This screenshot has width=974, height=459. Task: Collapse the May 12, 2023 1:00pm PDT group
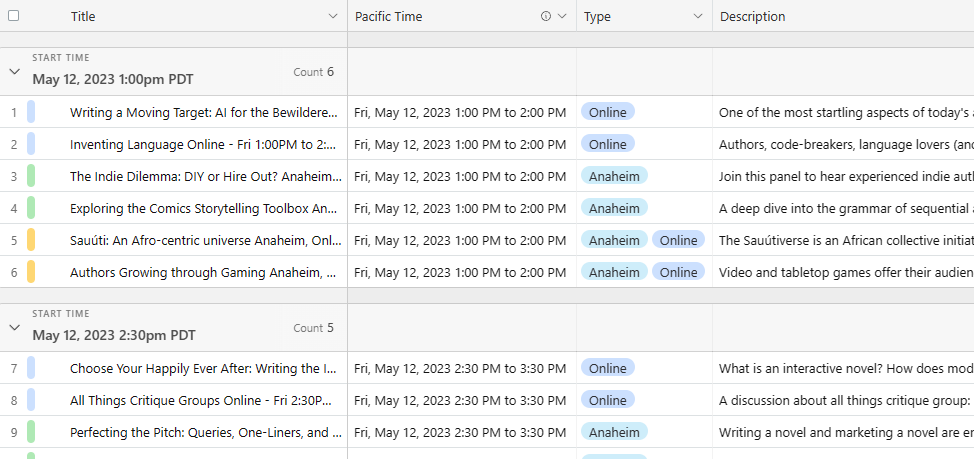(14, 72)
